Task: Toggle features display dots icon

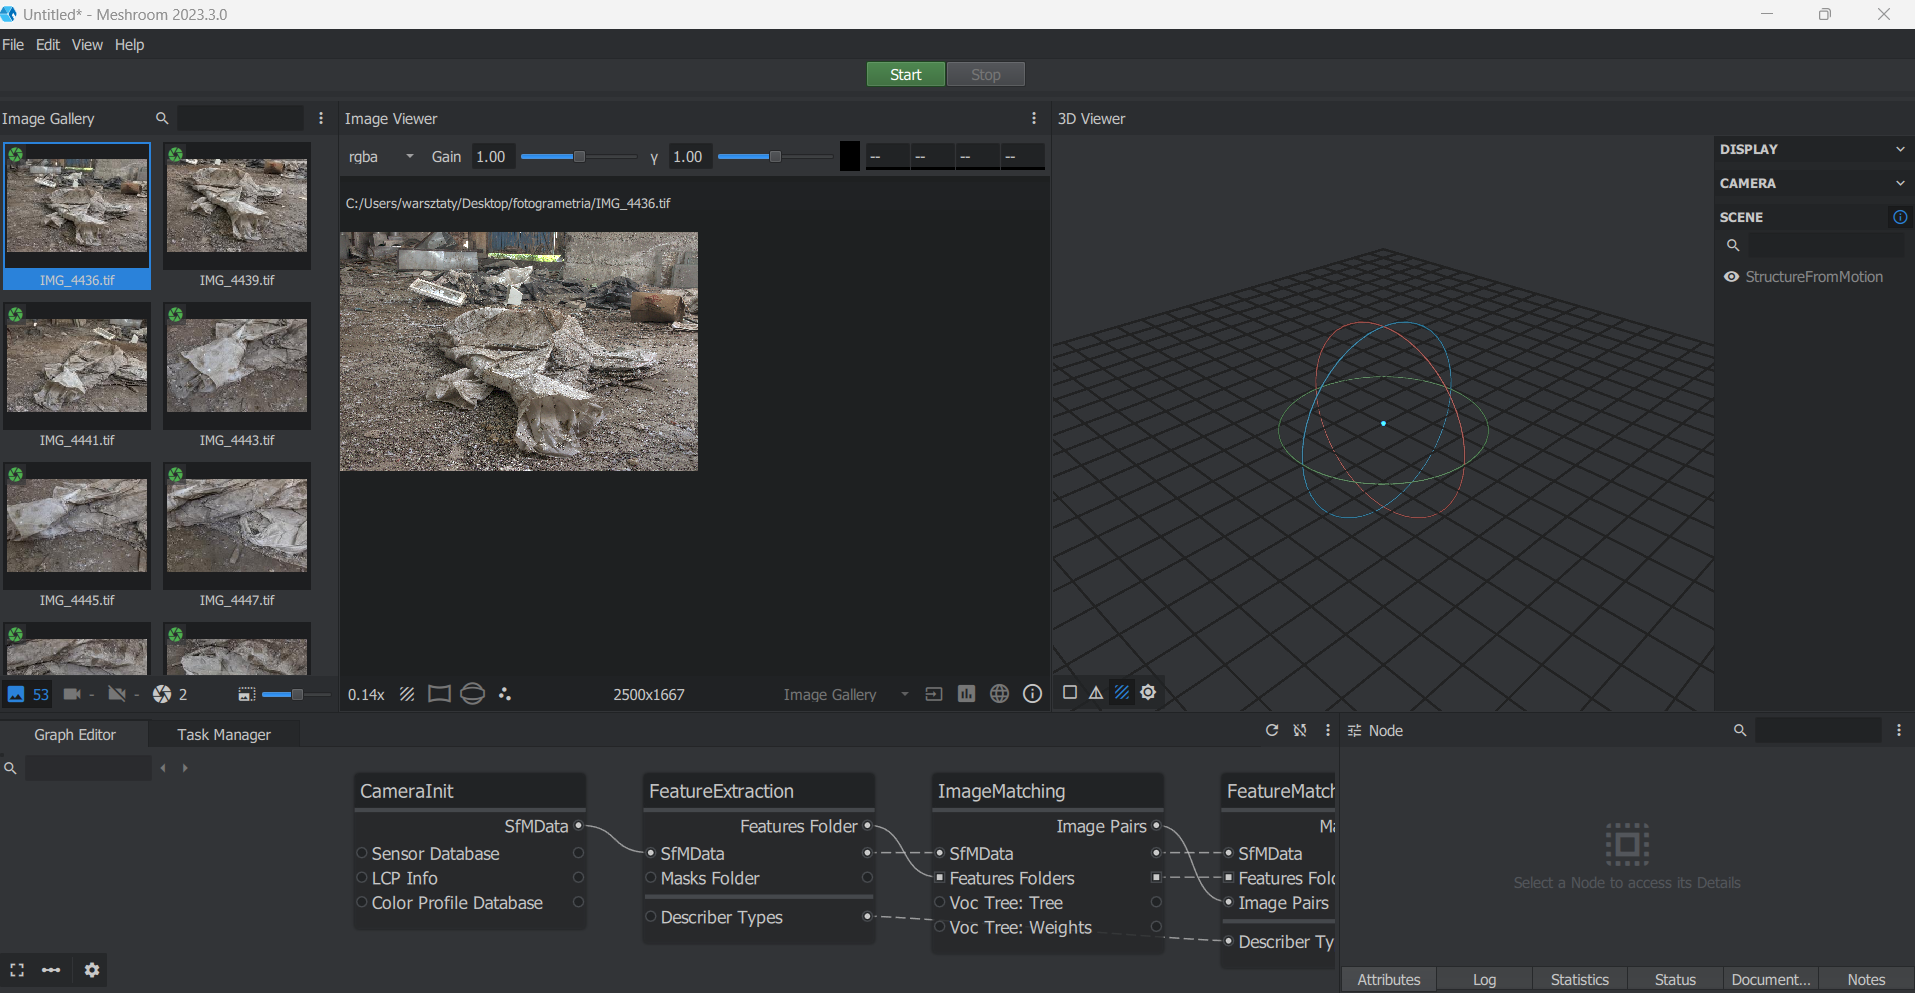Action: point(505,694)
